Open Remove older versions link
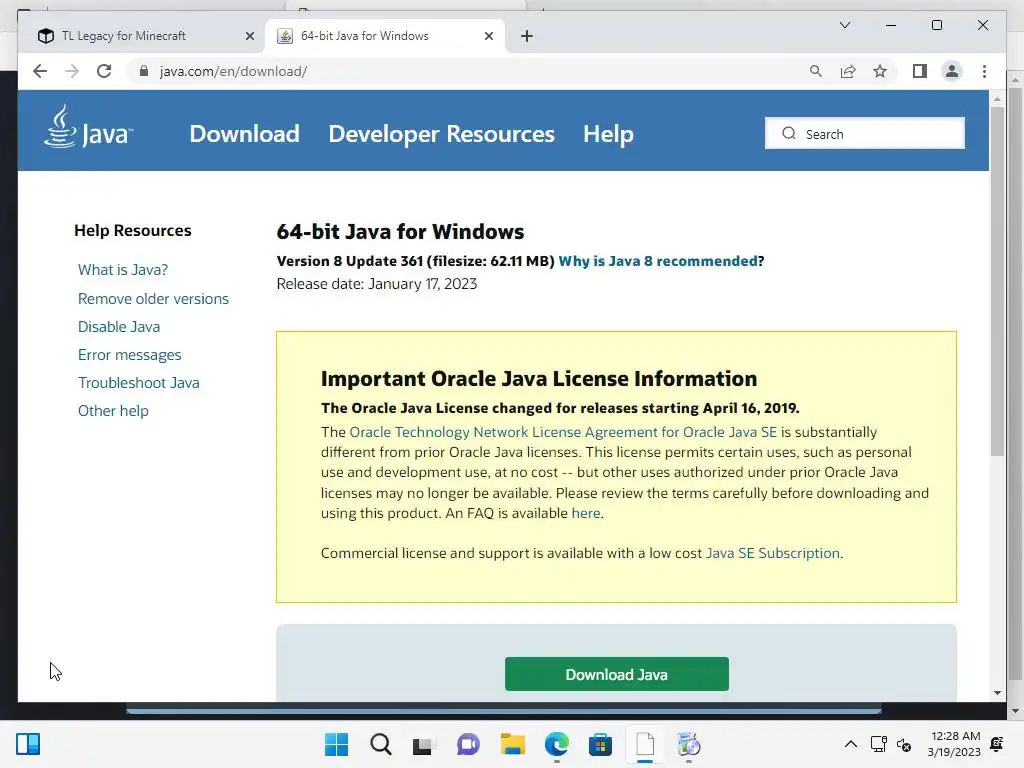Screen dimensions: 1024x768 (153, 298)
